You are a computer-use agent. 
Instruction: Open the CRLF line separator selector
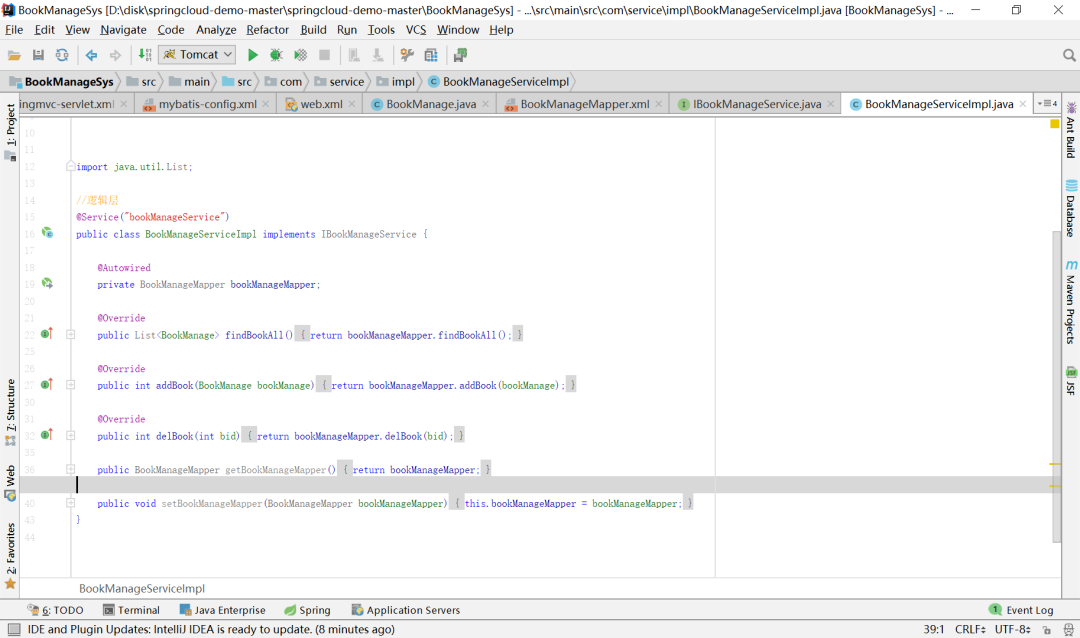click(970, 630)
